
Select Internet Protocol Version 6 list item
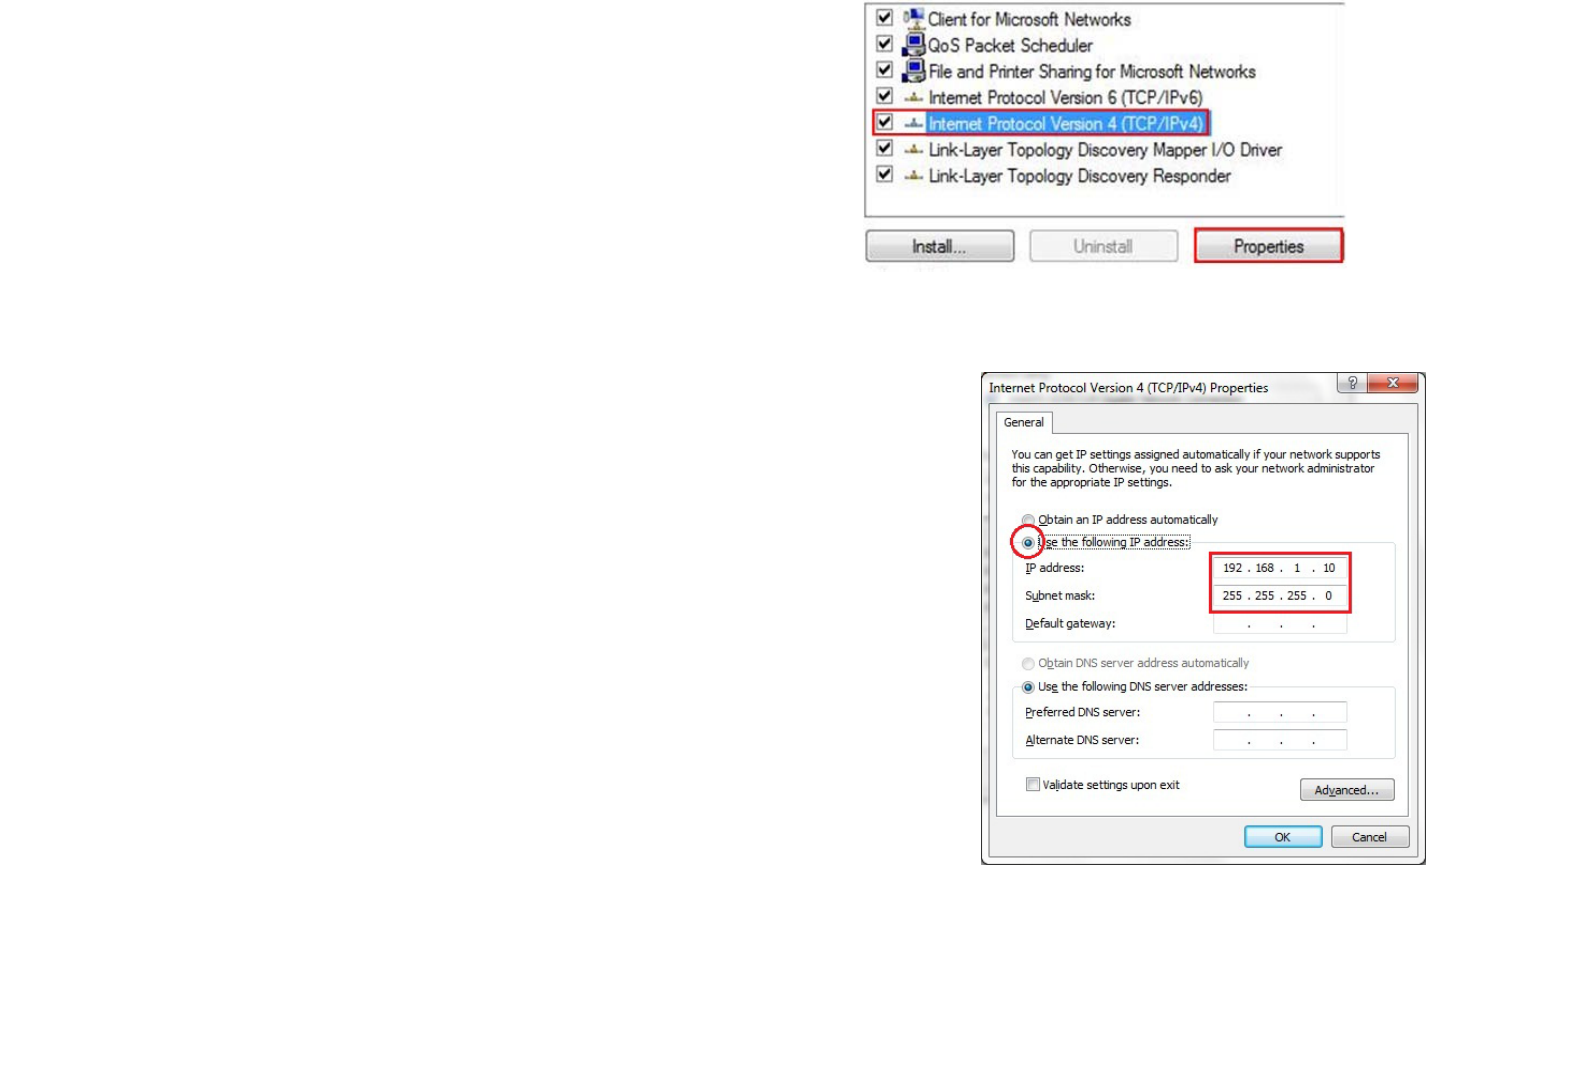point(1065,98)
